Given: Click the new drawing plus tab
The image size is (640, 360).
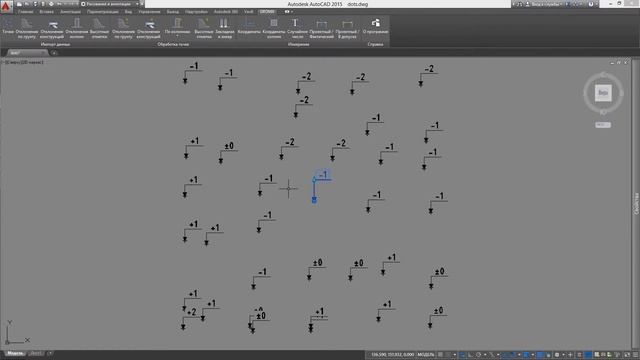Looking at the screenshot, I should (53, 53).
